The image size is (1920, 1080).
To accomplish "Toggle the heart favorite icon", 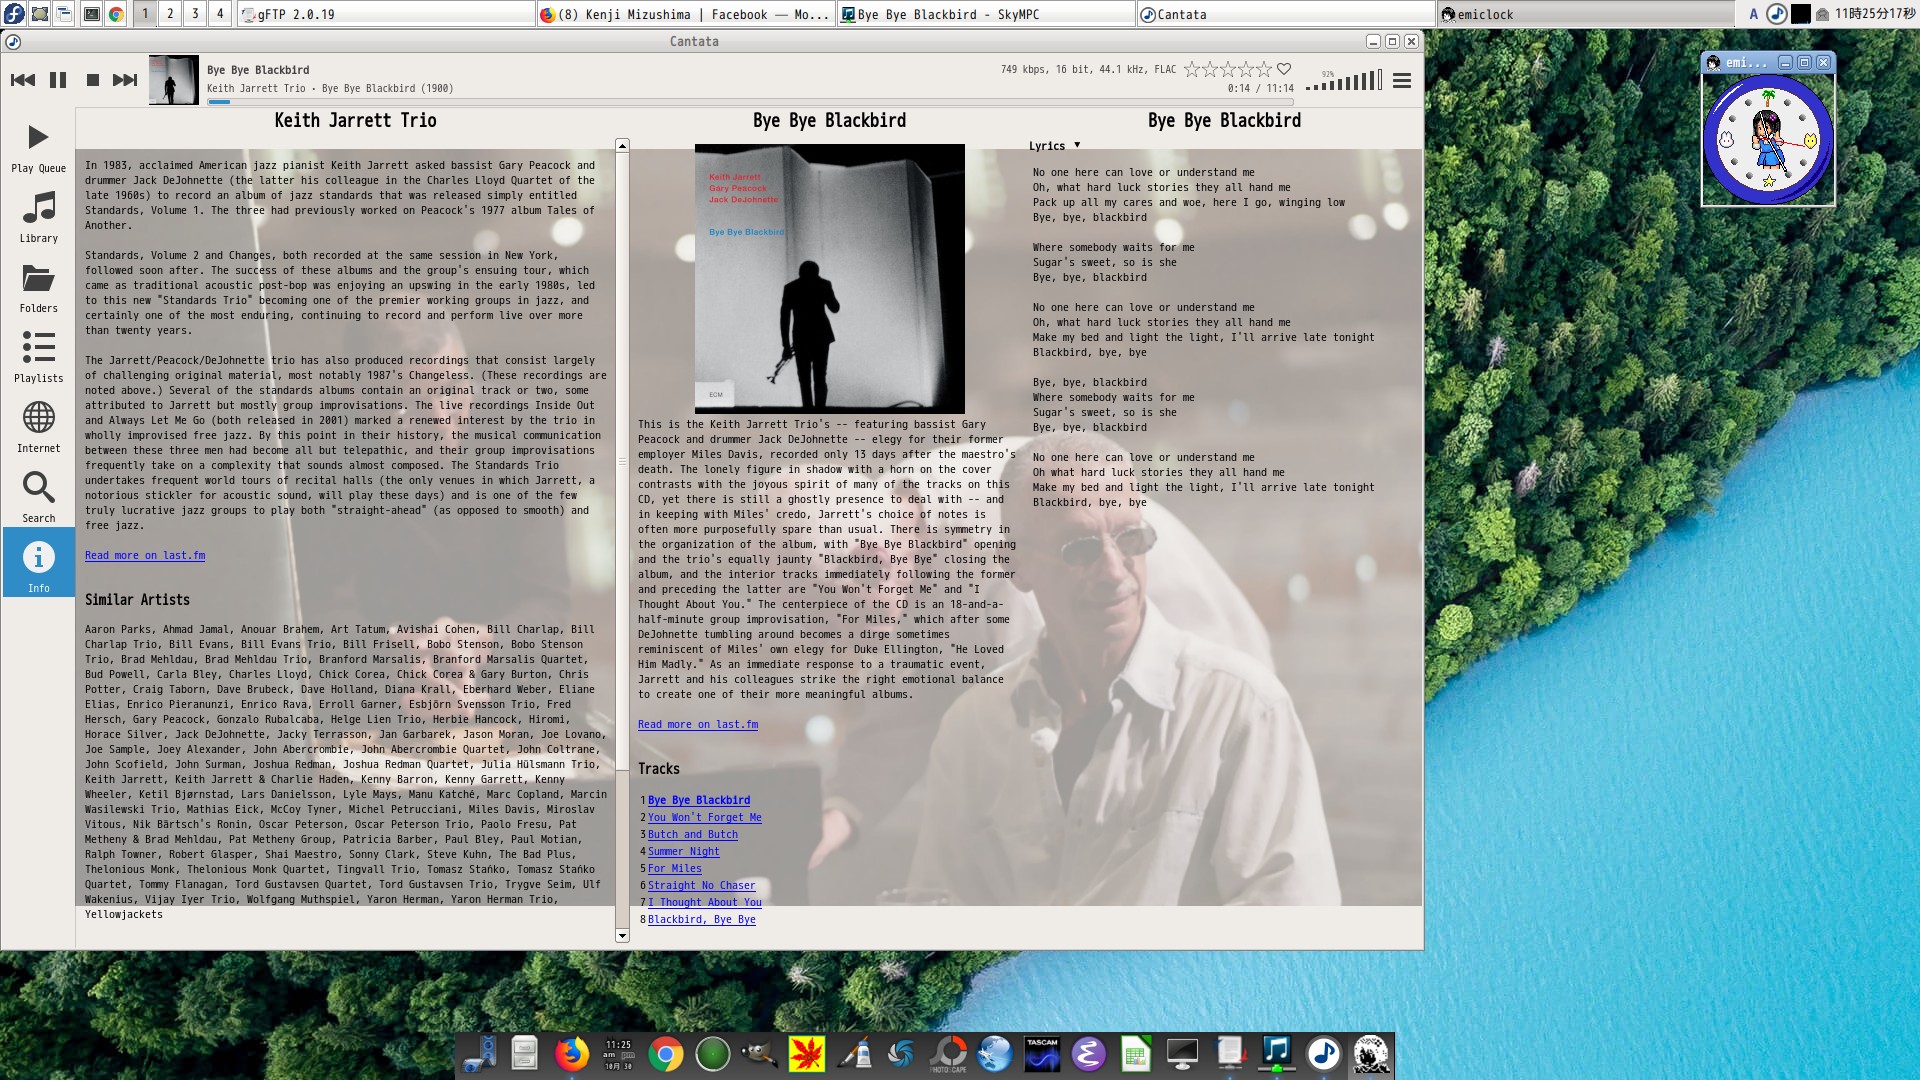I will click(x=1284, y=69).
